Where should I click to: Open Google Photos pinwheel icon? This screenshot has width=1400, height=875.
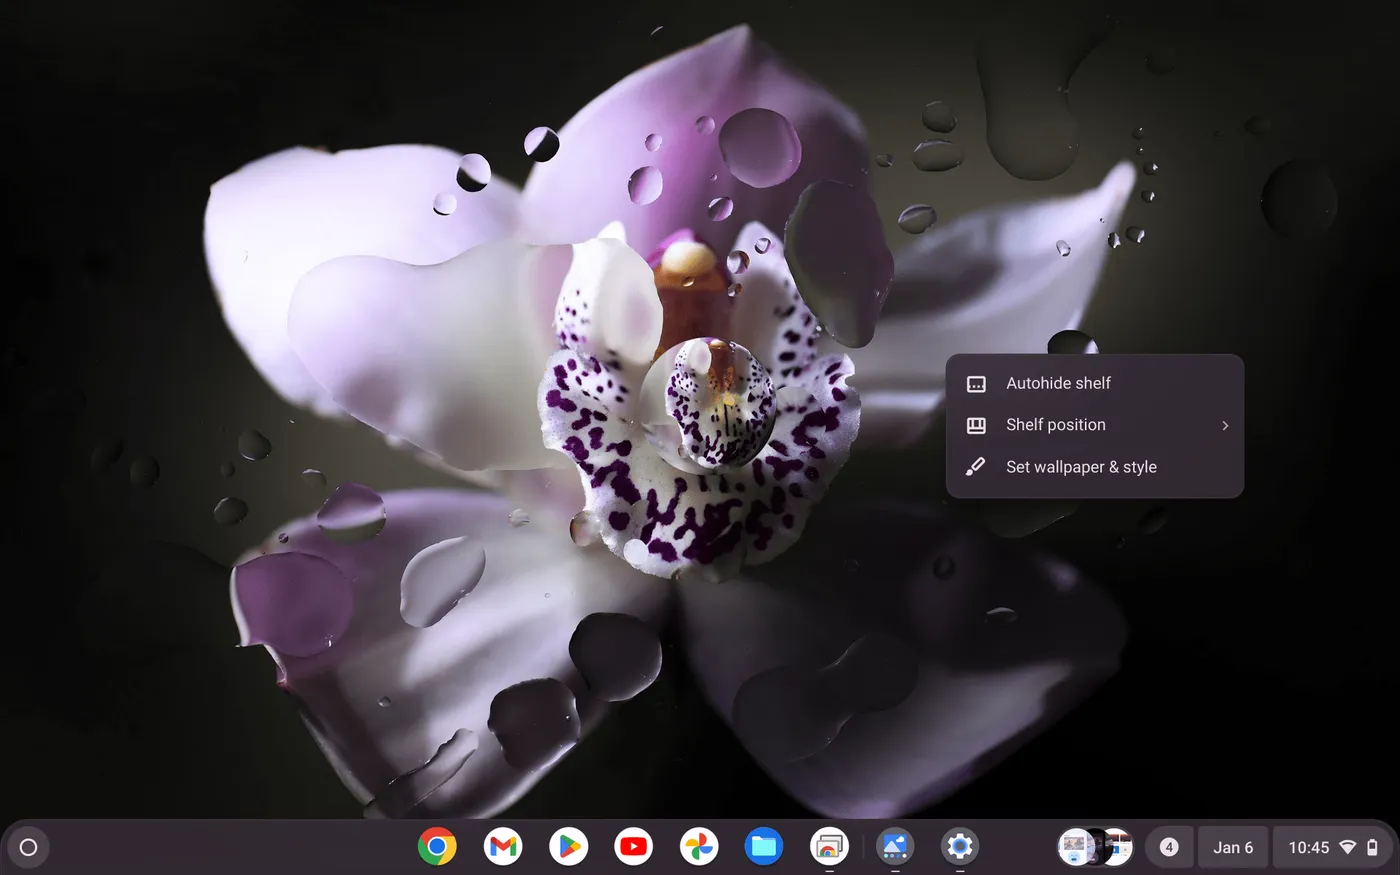(699, 847)
